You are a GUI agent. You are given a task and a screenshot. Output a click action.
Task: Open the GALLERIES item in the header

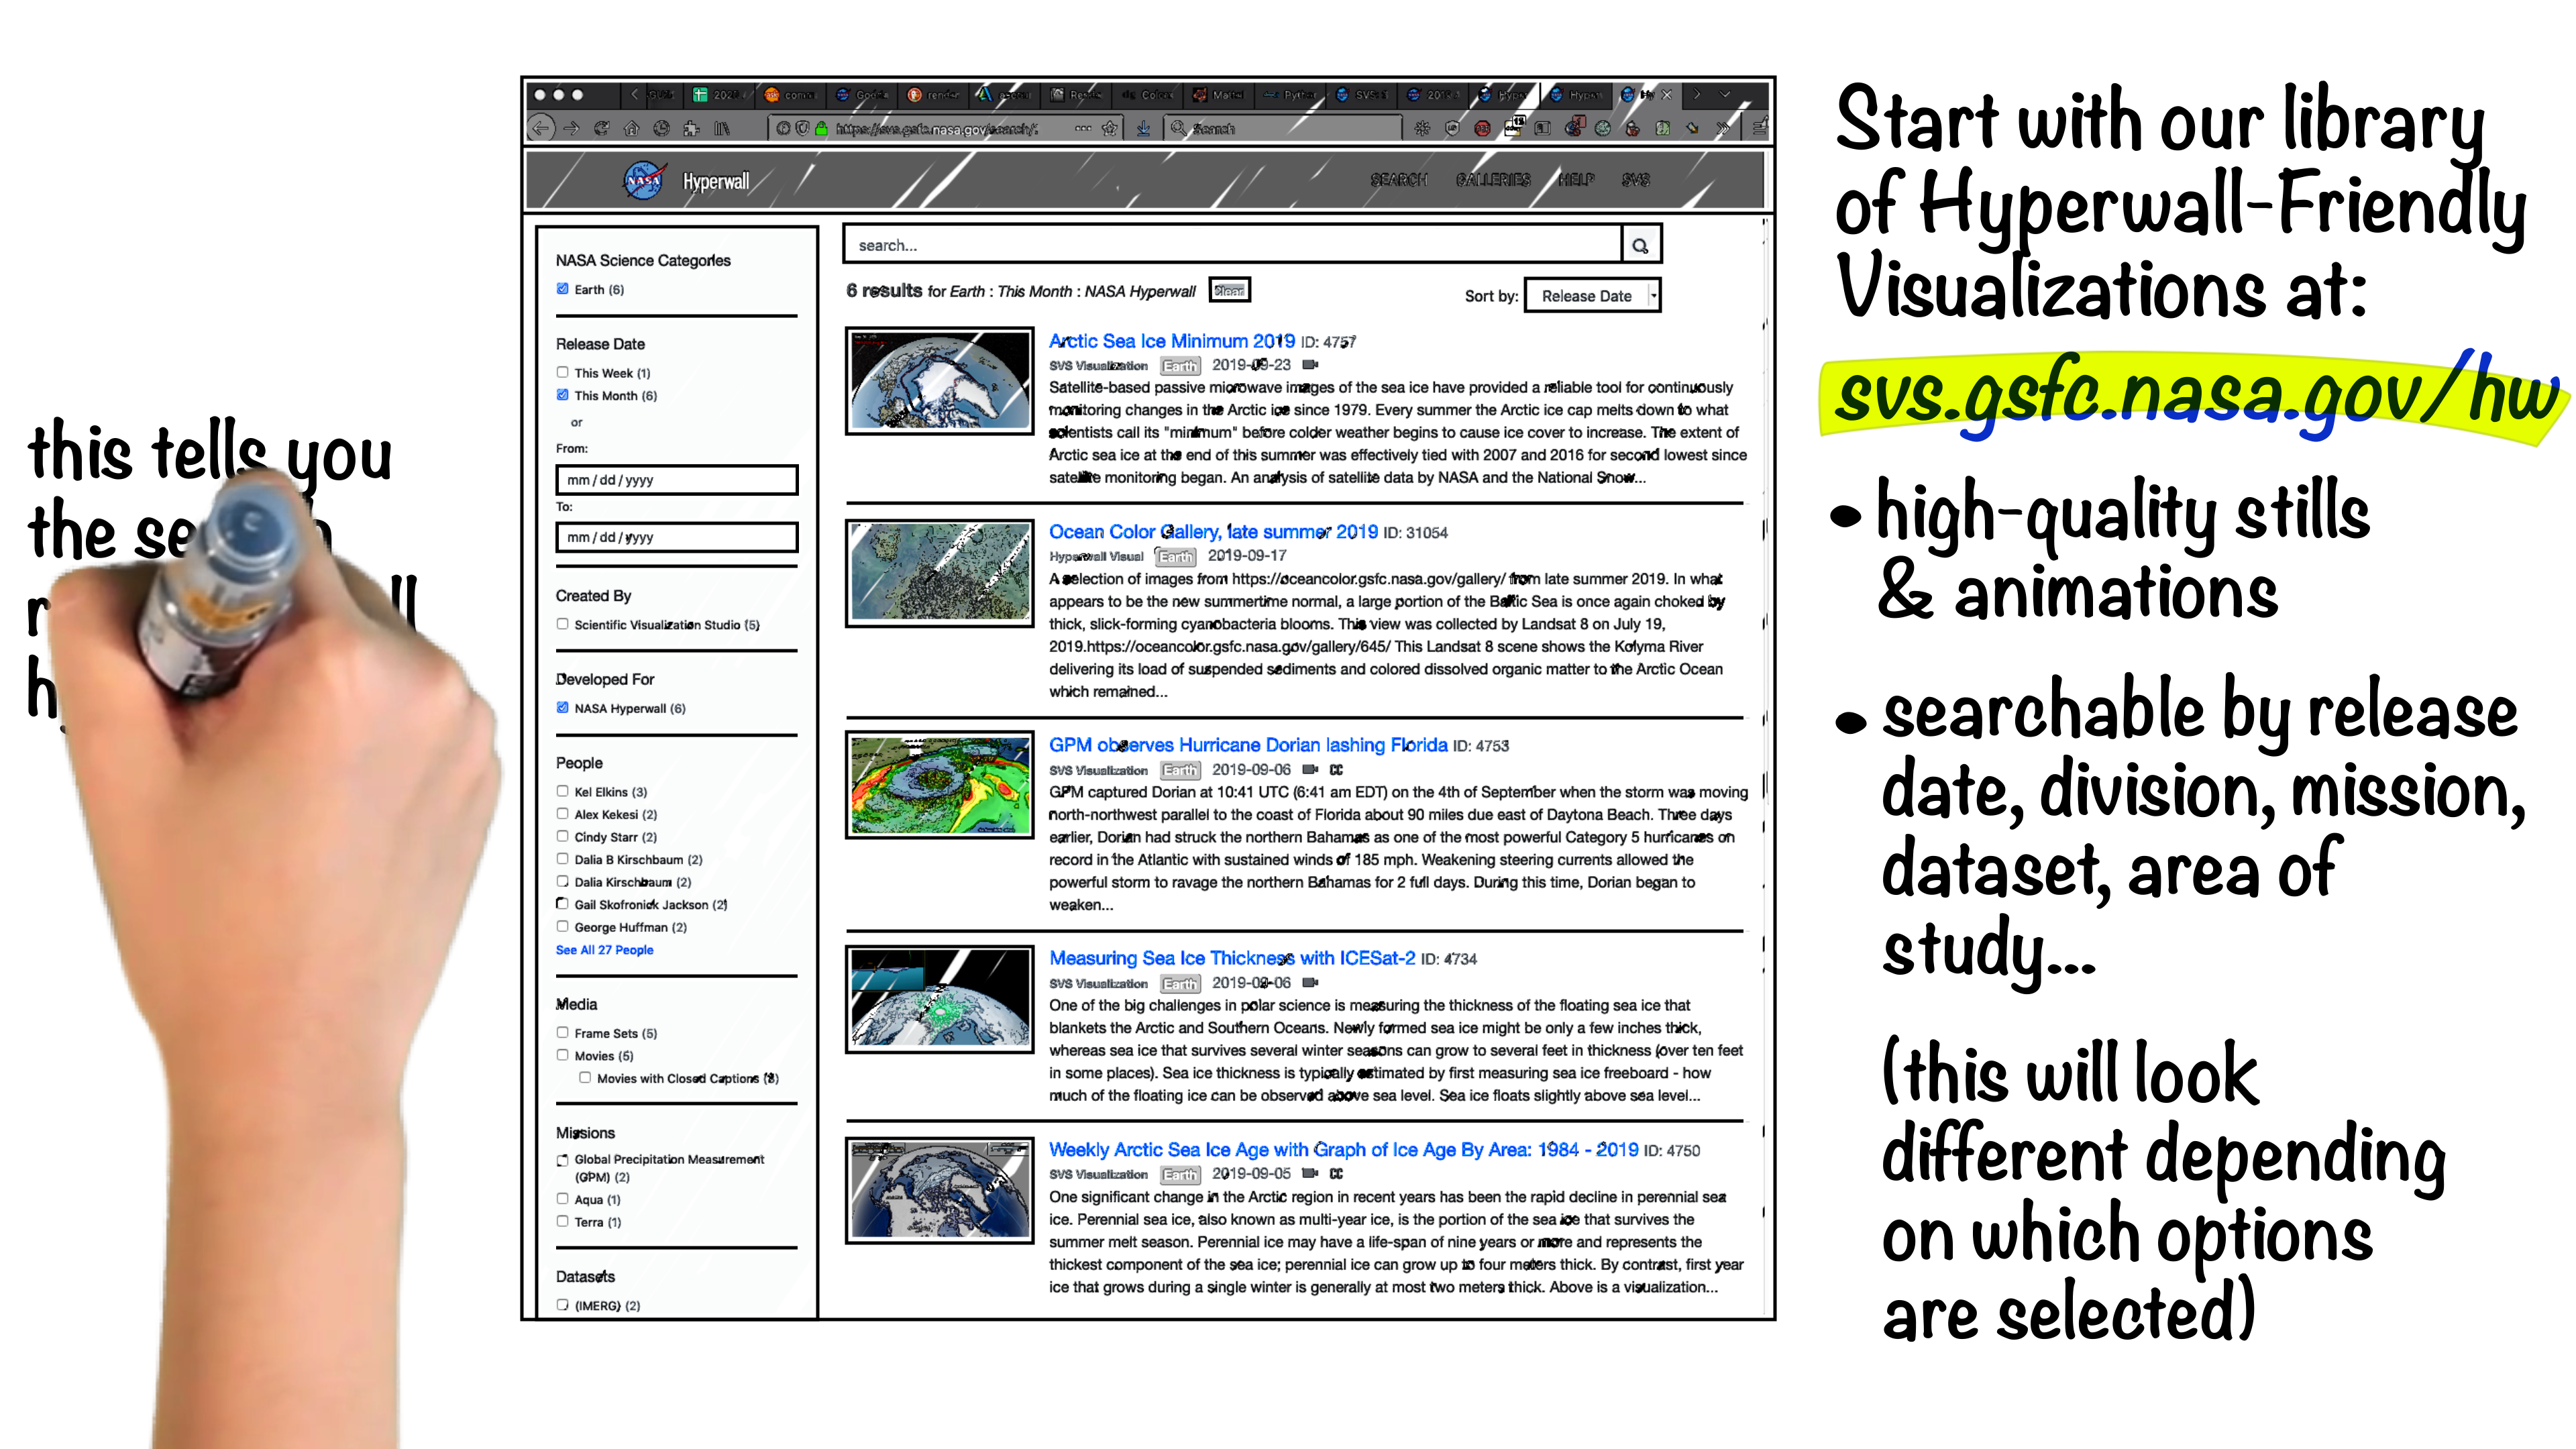(1493, 180)
